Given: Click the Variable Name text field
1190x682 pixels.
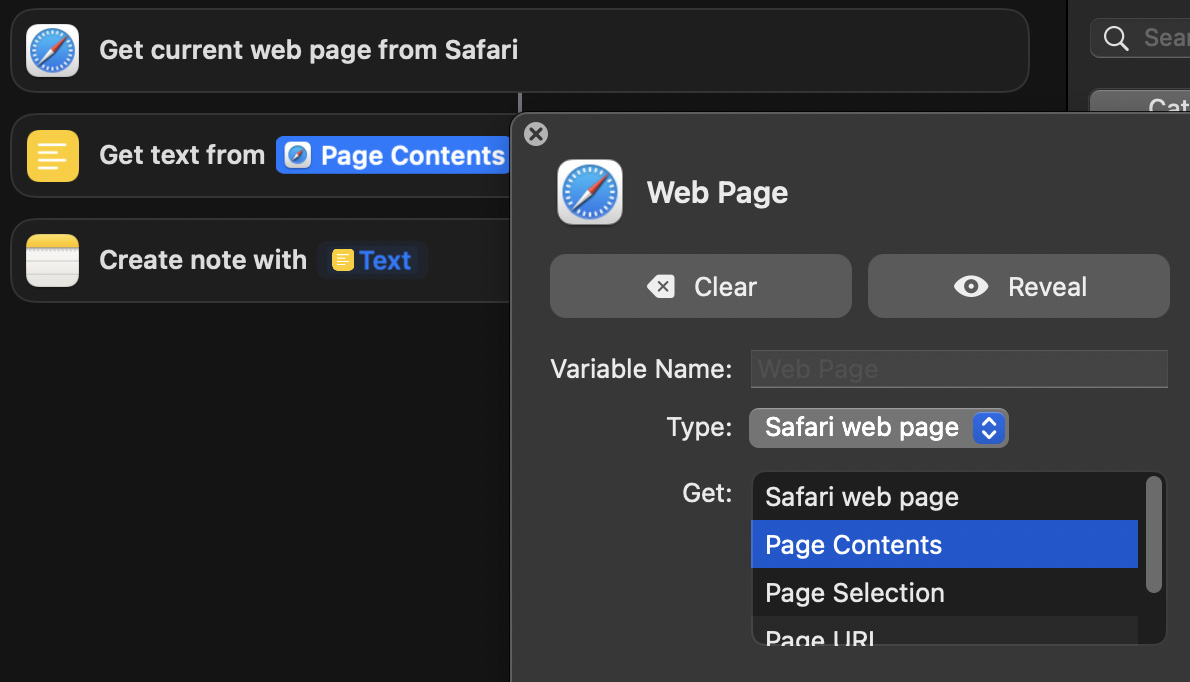Looking at the screenshot, I should pyautogui.click(x=958, y=369).
